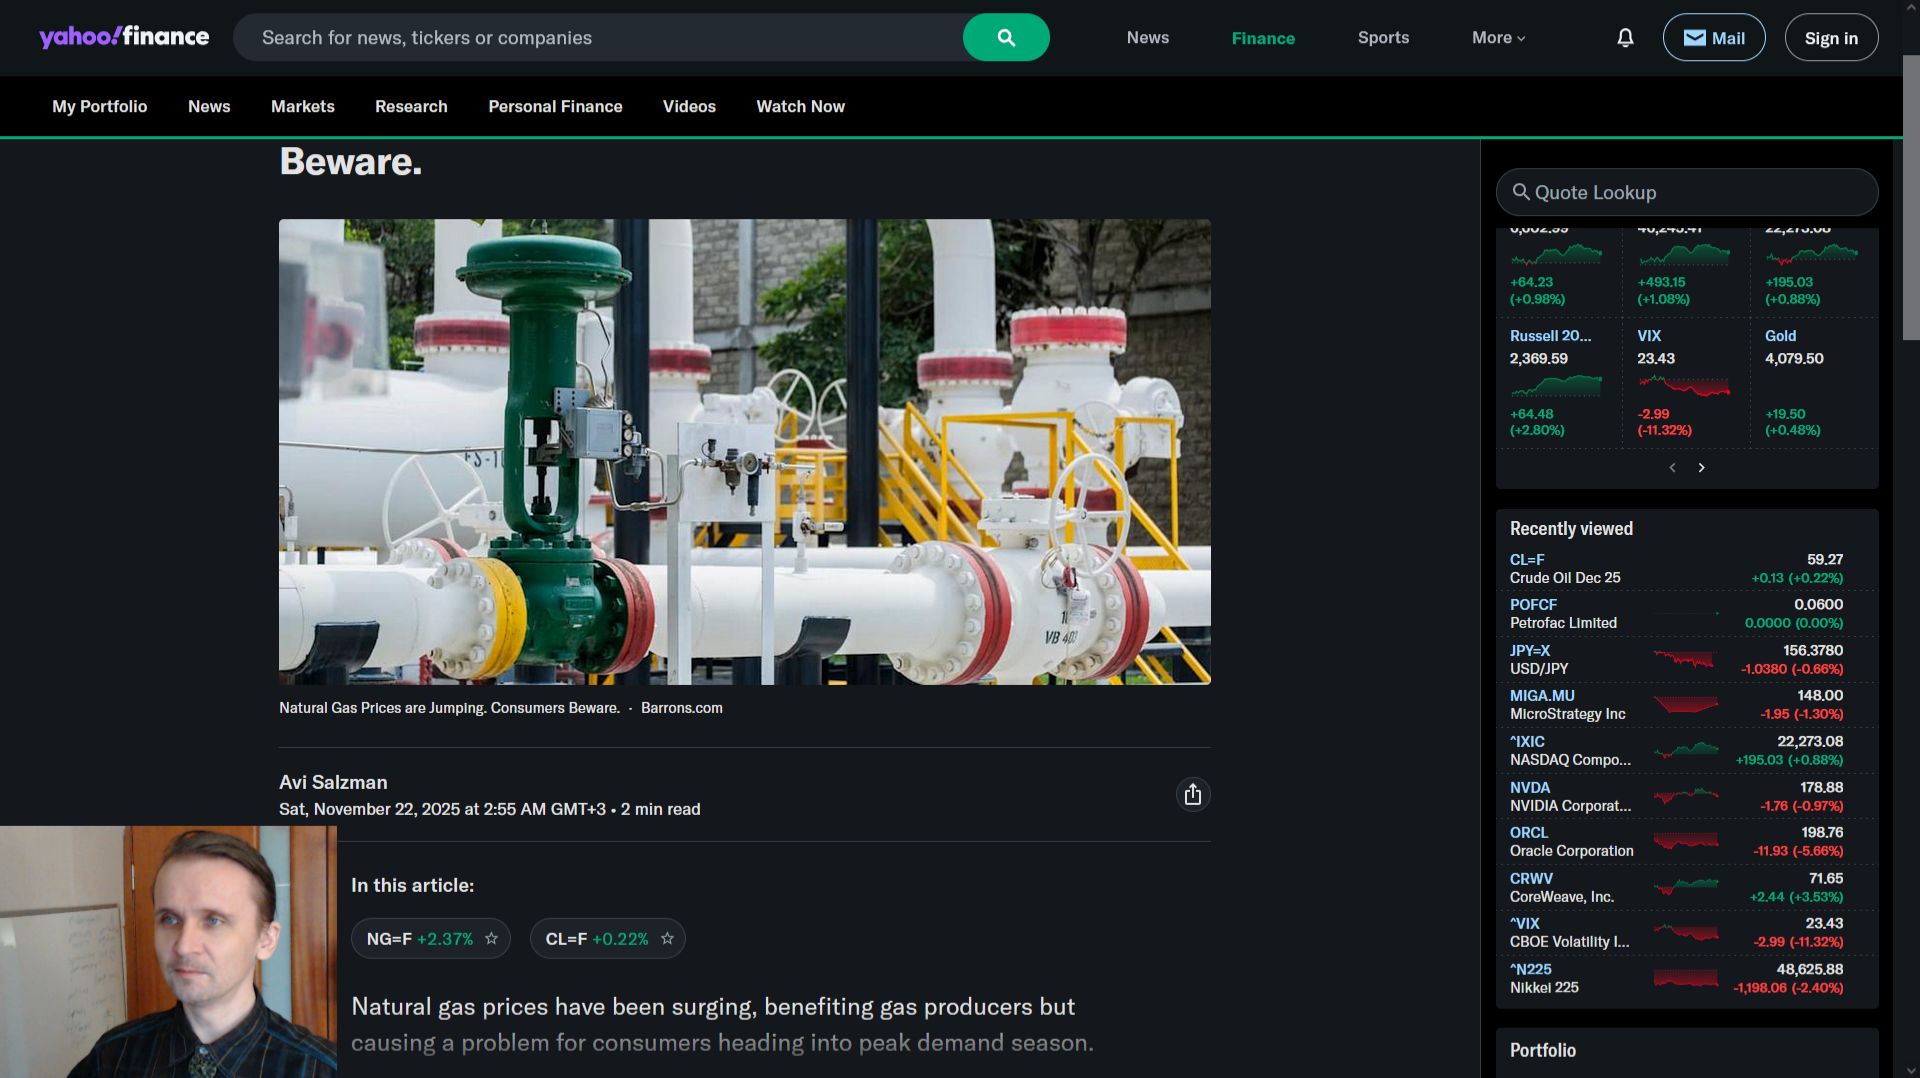
Task: Click the green search magnifier button
Action: (1006, 38)
